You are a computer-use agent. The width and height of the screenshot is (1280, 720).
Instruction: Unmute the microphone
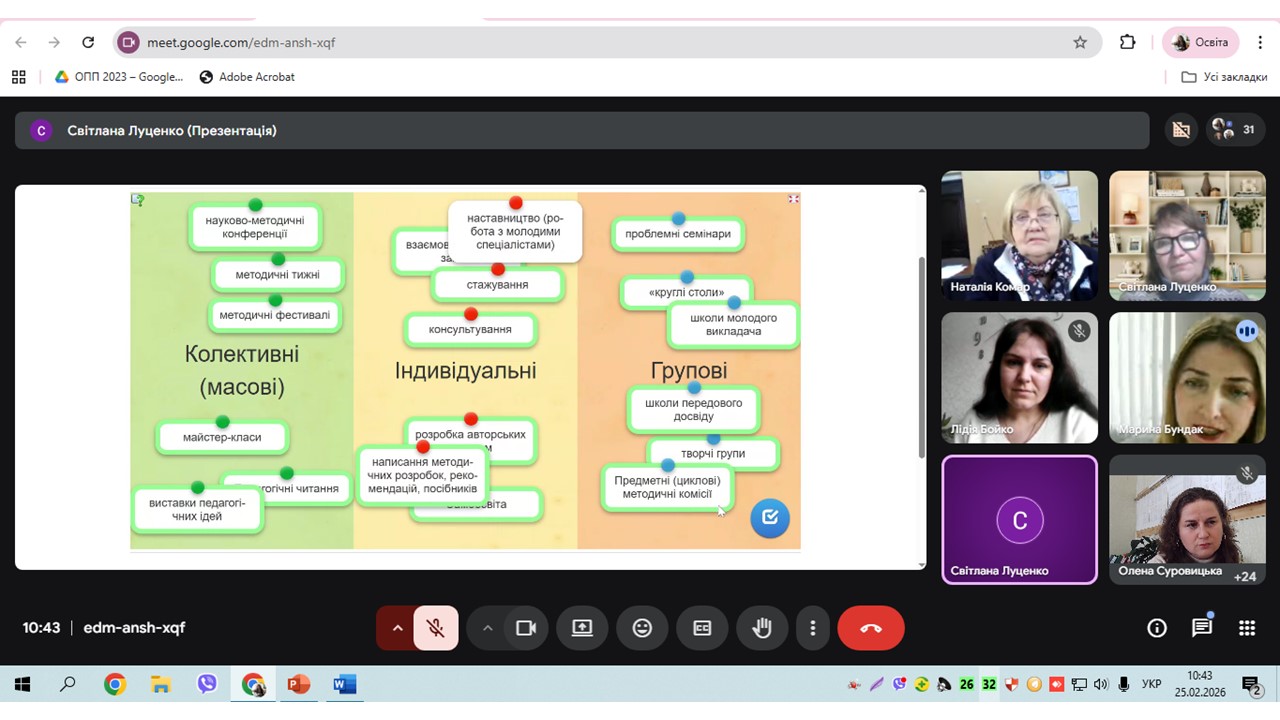[x=435, y=628]
